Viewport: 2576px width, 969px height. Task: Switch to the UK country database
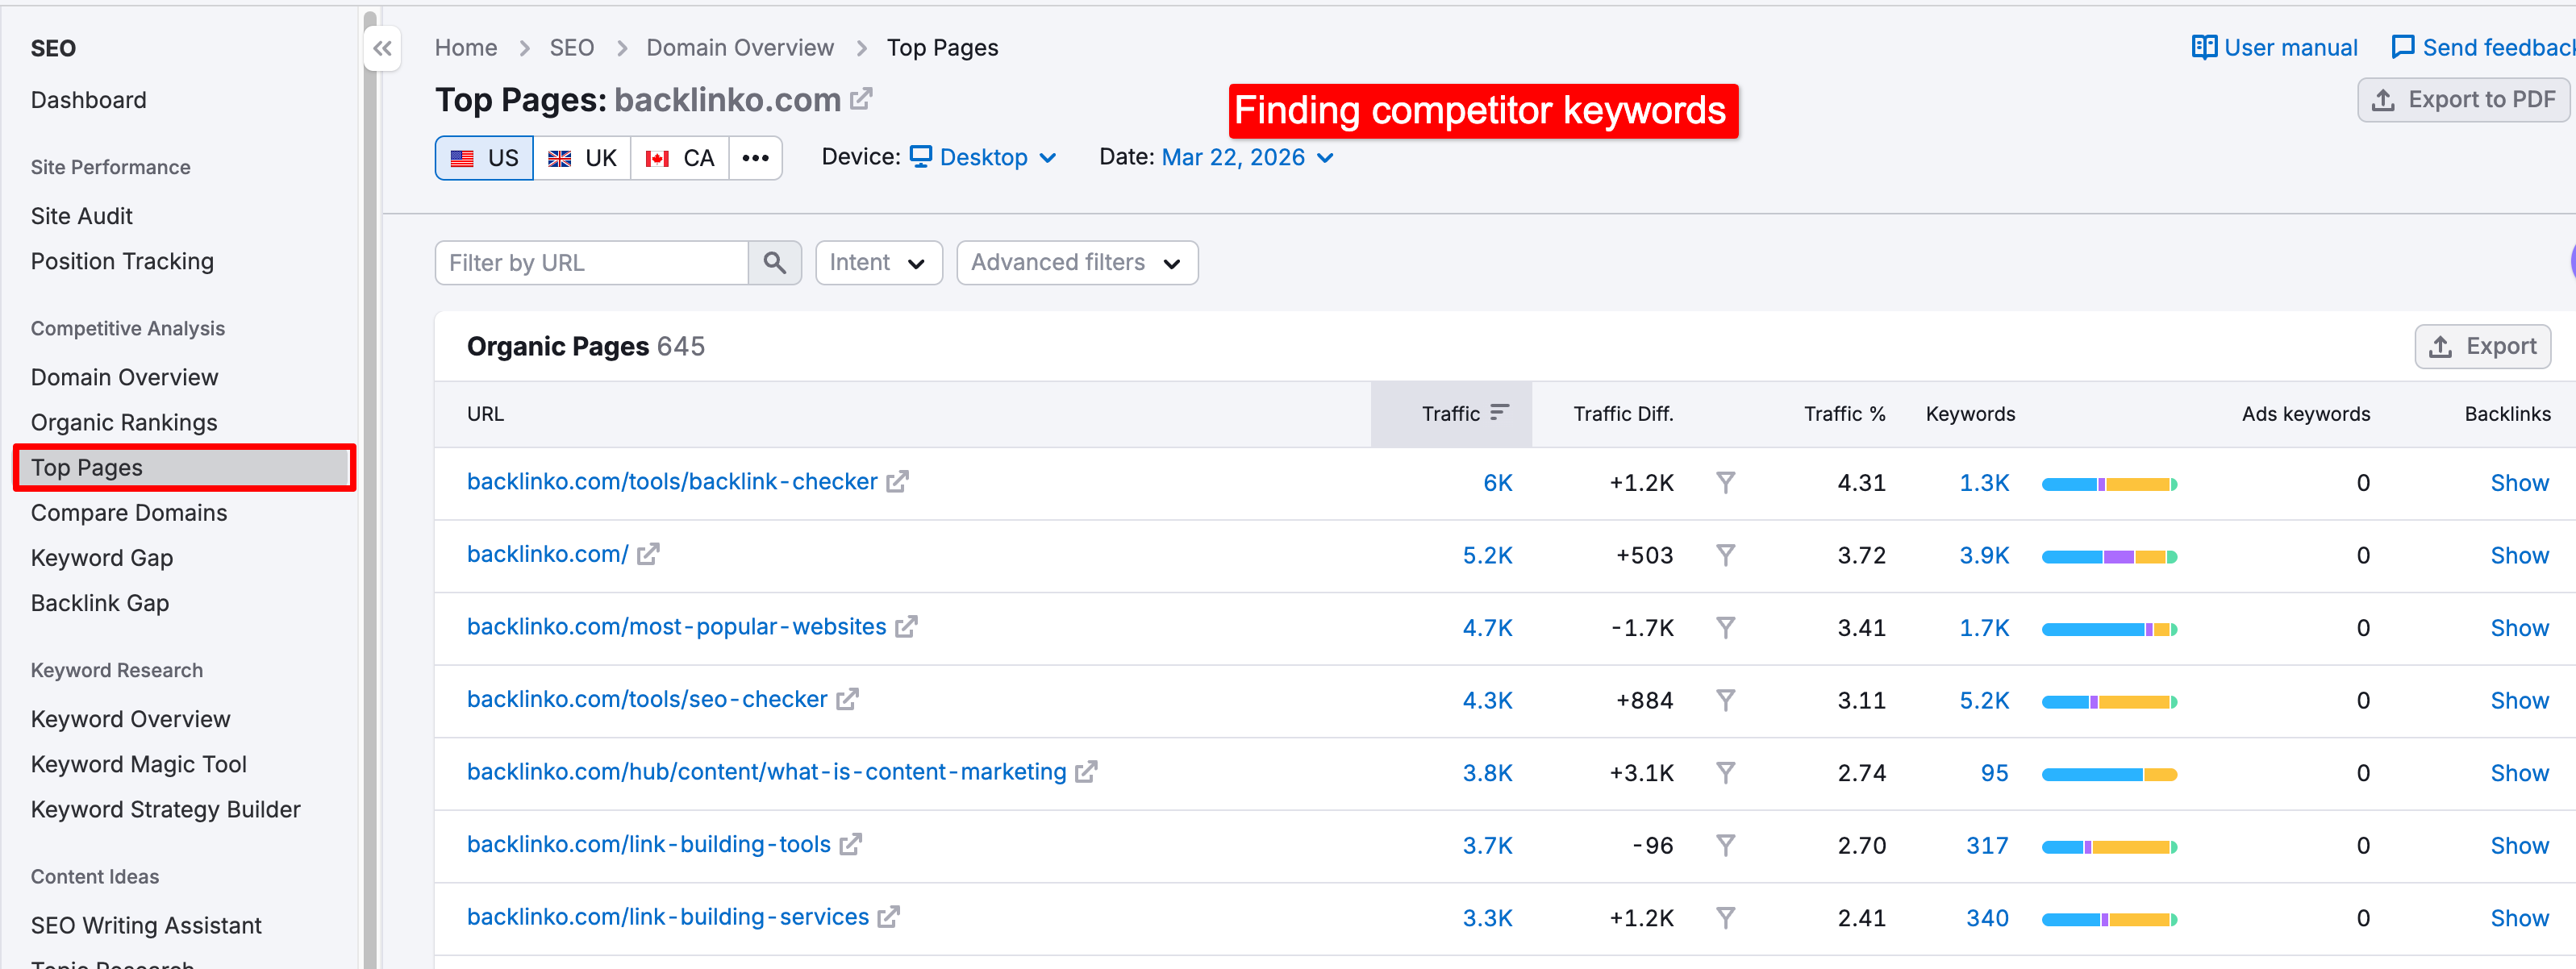click(x=582, y=158)
